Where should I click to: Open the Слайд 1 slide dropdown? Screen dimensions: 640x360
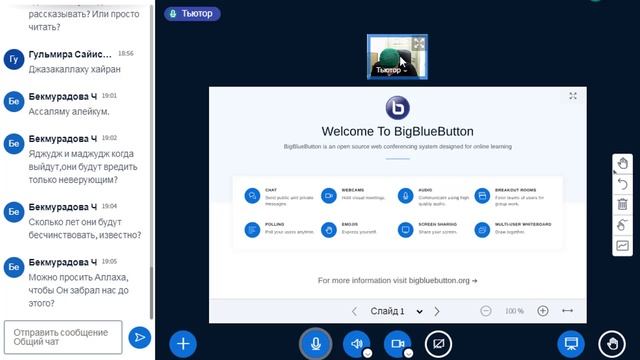click(396, 311)
